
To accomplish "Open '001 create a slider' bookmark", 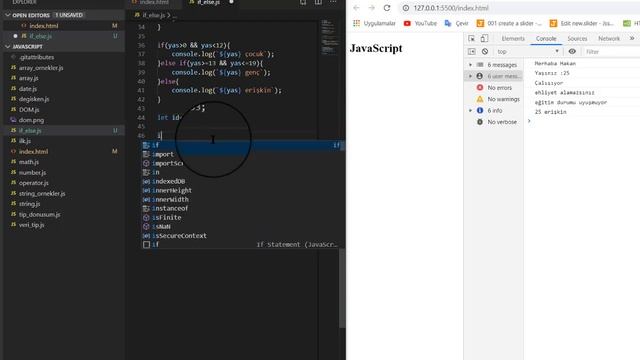I will 509,23.
